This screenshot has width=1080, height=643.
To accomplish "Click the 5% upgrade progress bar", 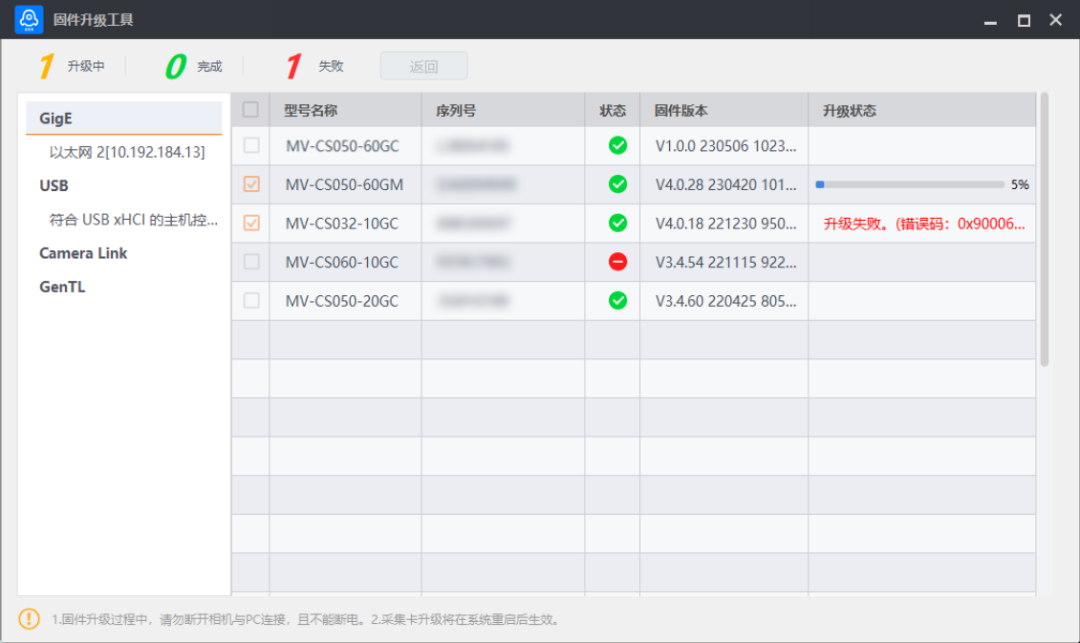I will point(909,185).
